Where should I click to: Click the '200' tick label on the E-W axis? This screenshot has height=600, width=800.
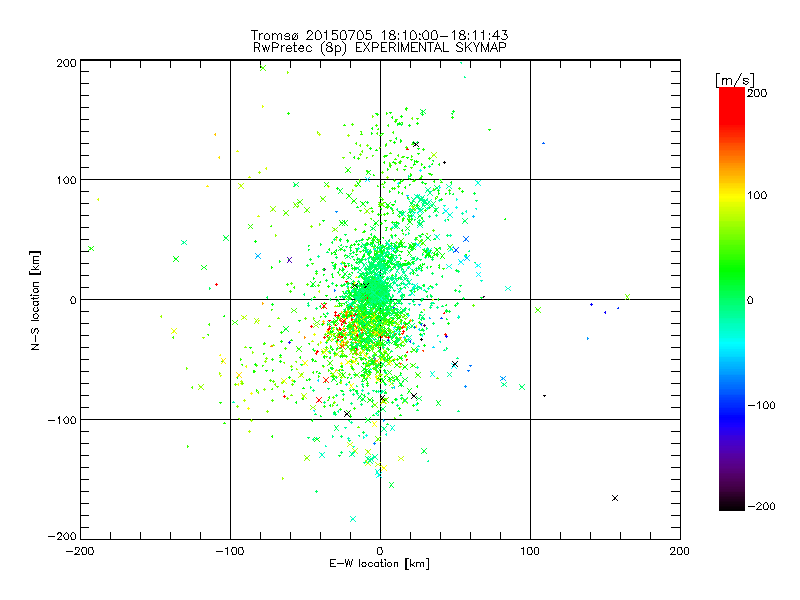(x=680, y=551)
